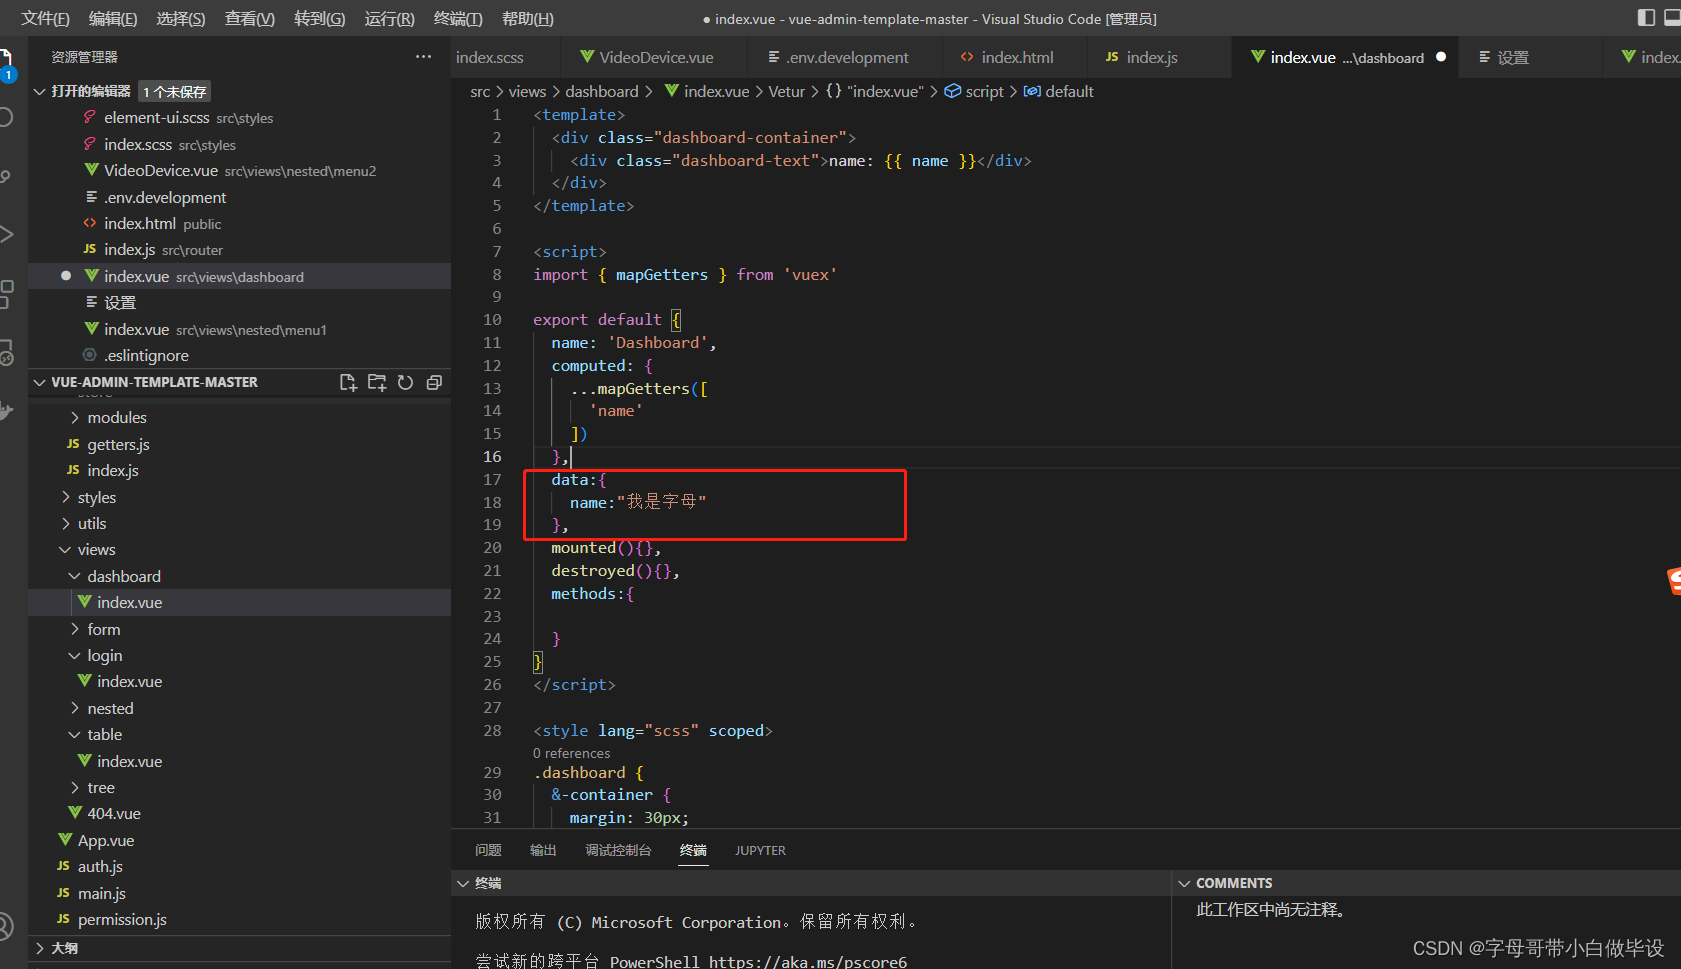Open 转到 menu

click(320, 18)
